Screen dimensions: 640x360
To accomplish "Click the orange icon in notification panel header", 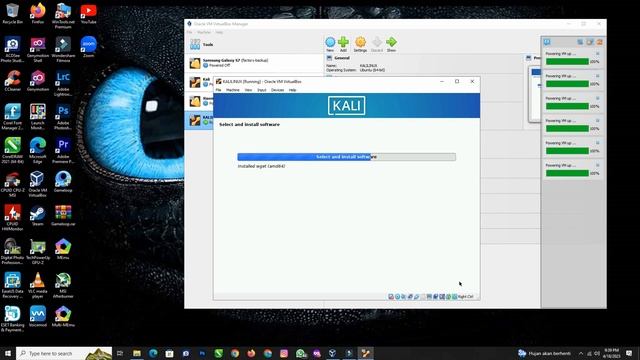I will (x=600, y=42).
